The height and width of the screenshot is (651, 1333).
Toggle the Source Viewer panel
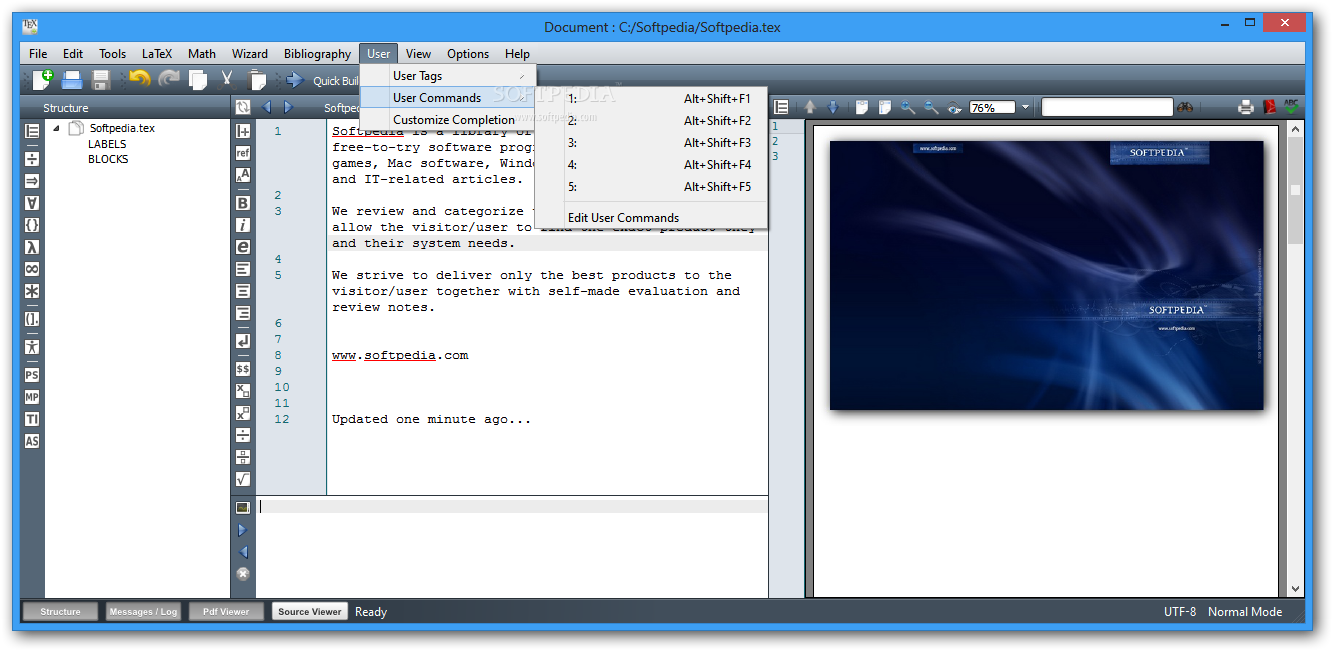click(x=309, y=611)
